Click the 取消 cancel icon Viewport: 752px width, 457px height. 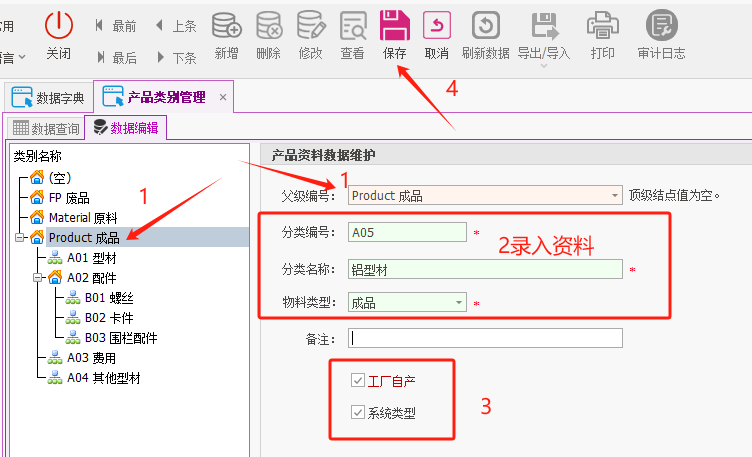436,25
